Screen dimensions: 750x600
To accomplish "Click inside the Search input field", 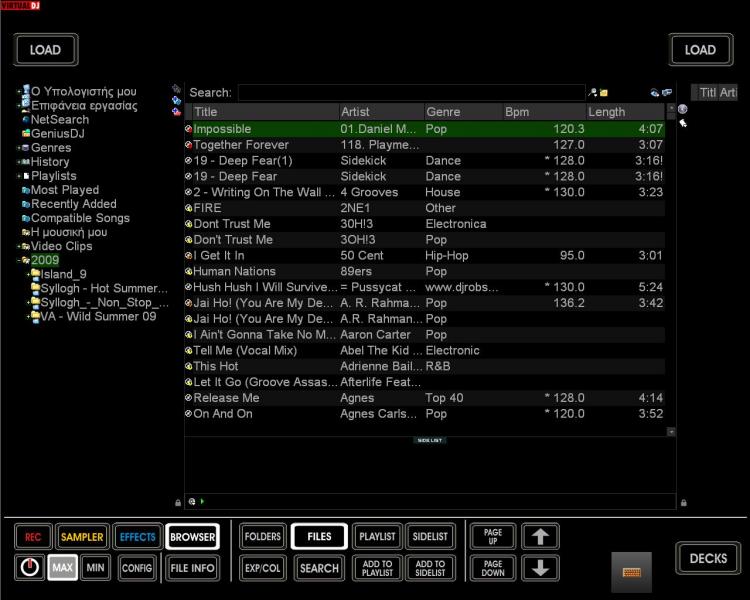I will [411, 92].
